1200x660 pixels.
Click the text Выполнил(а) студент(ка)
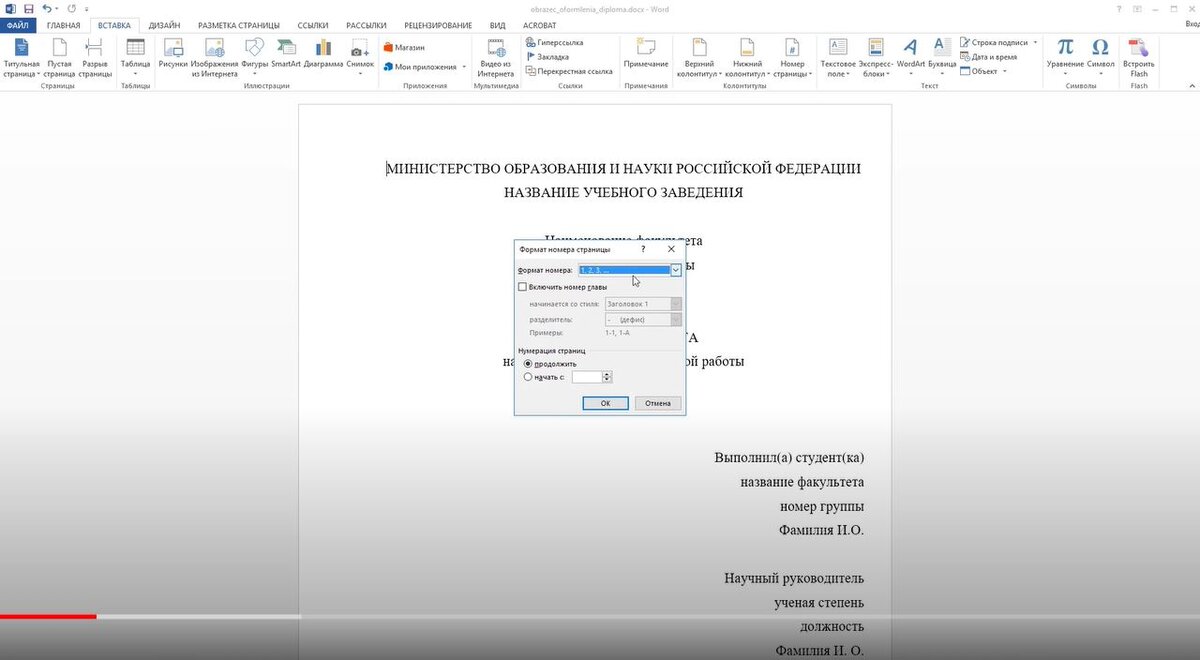coord(789,458)
